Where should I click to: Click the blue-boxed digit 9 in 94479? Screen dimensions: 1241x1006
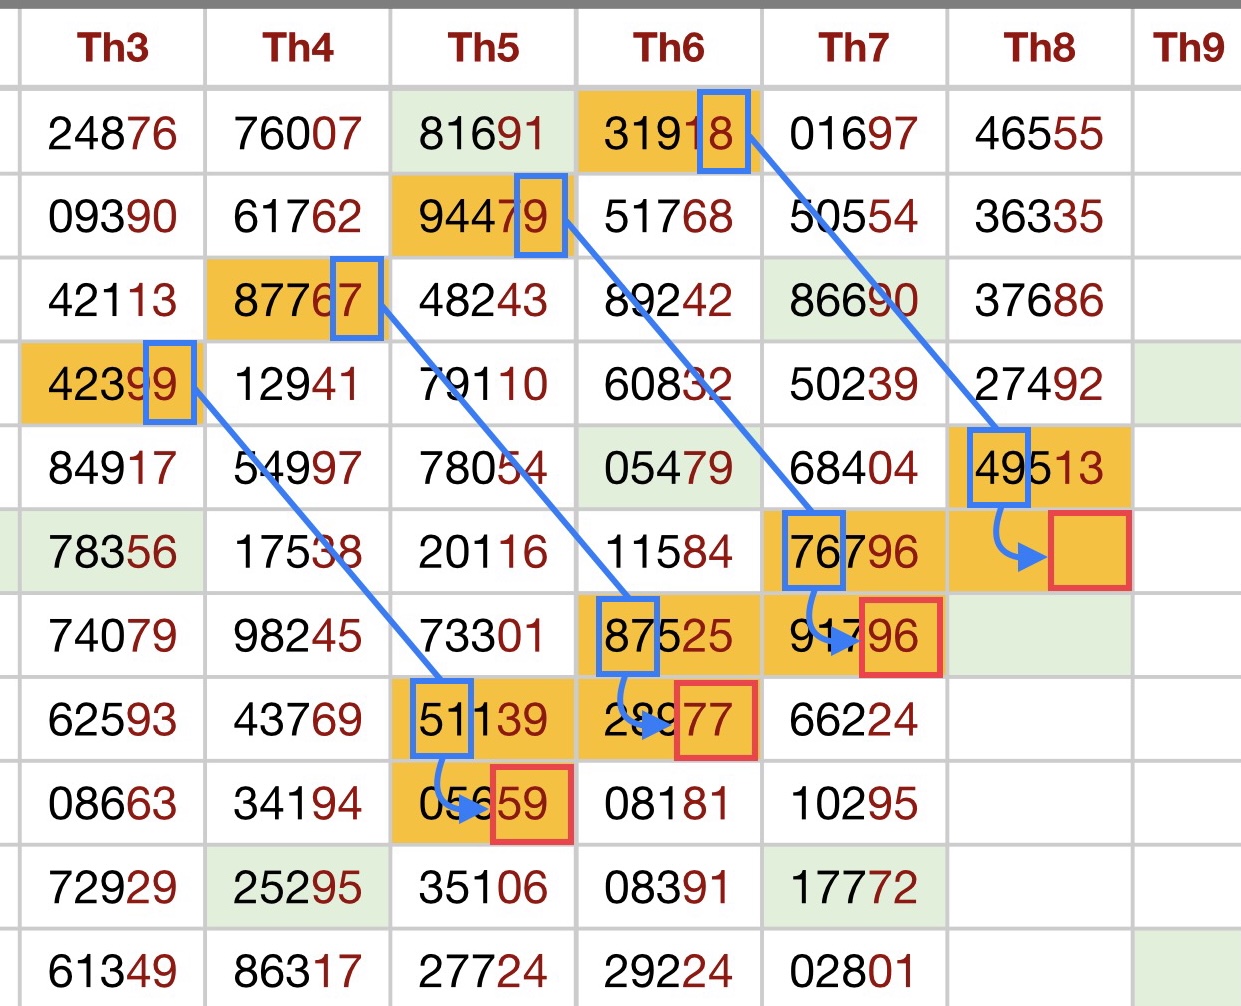[541, 216]
